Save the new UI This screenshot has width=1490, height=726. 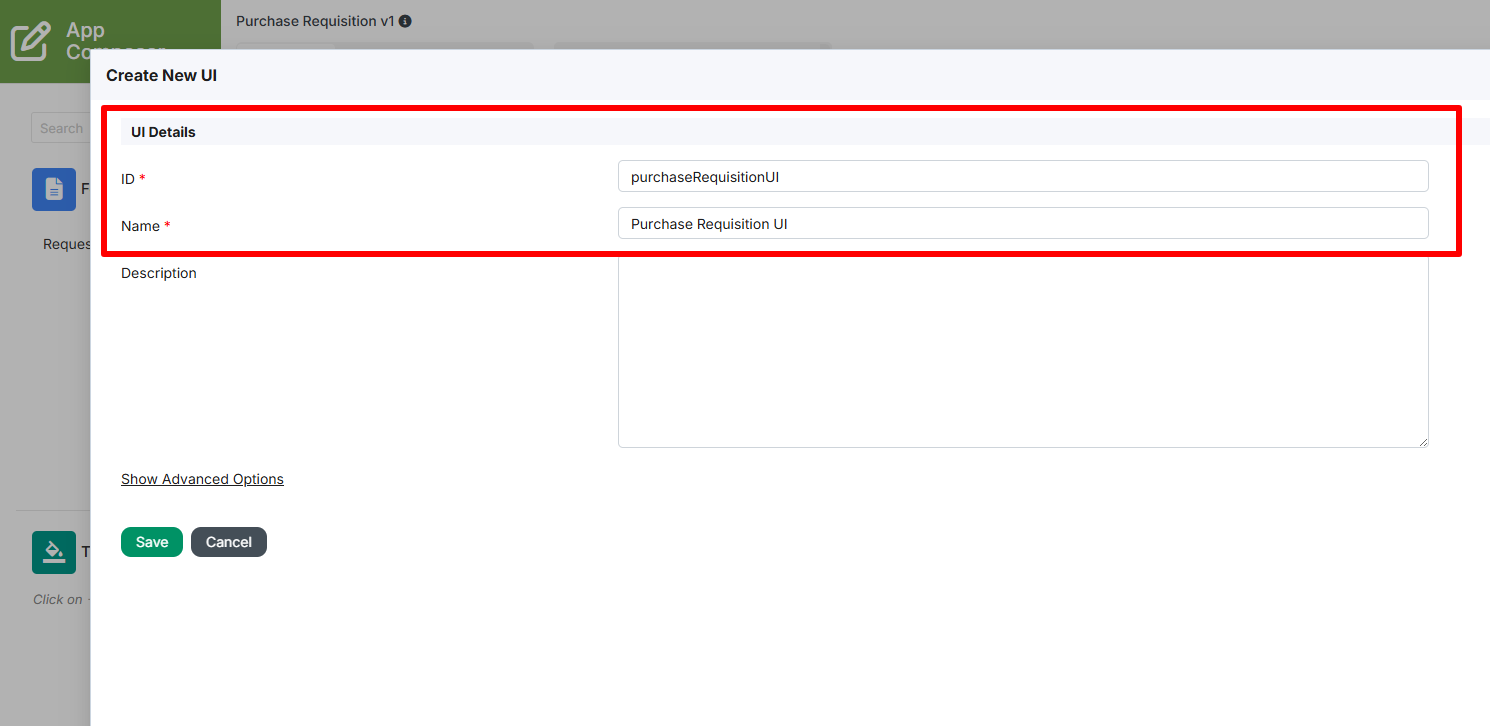point(152,542)
